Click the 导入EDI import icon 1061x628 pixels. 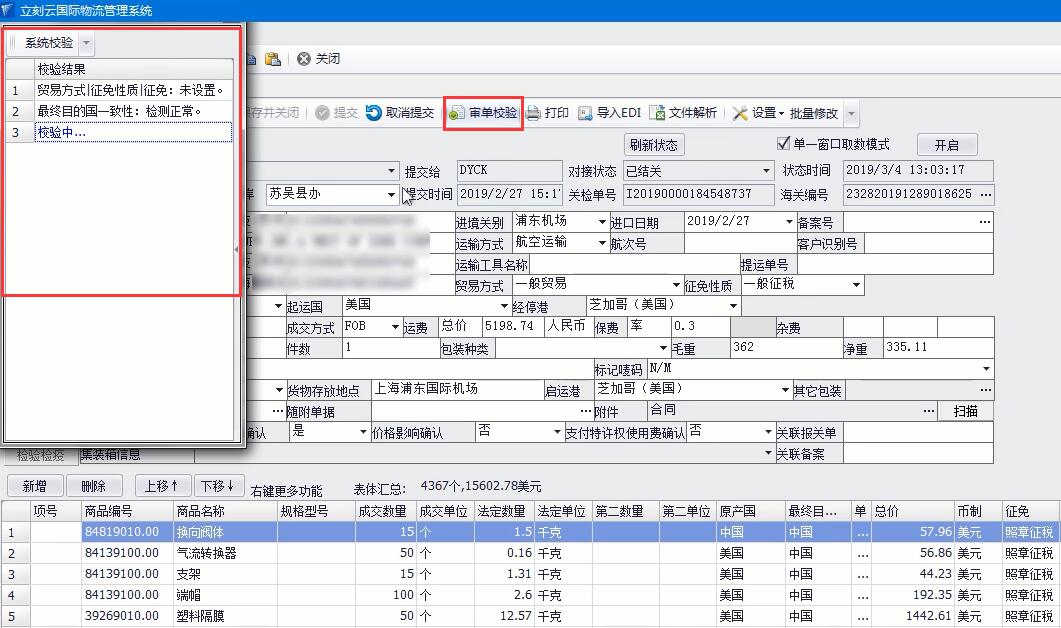[585, 113]
